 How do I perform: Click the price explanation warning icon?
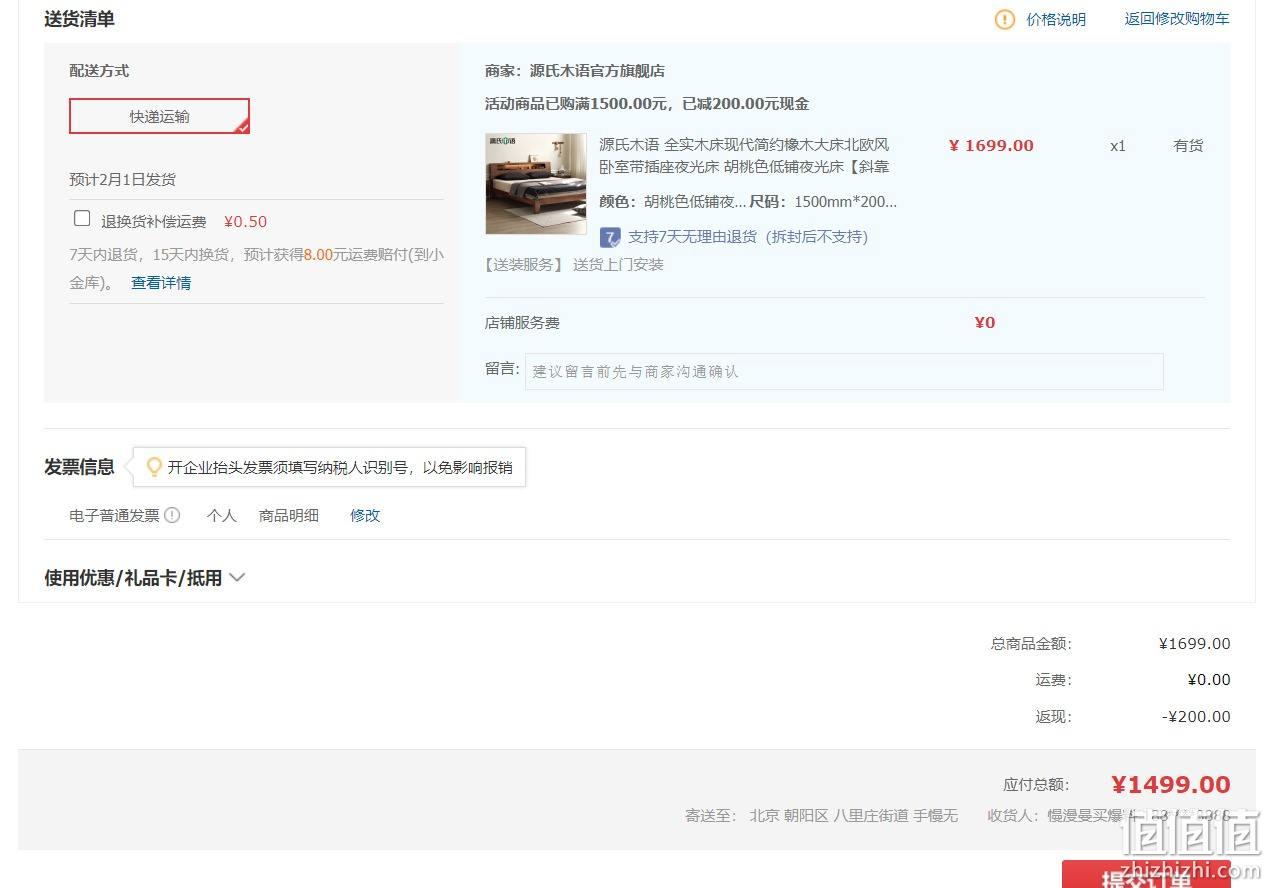[x=1005, y=19]
